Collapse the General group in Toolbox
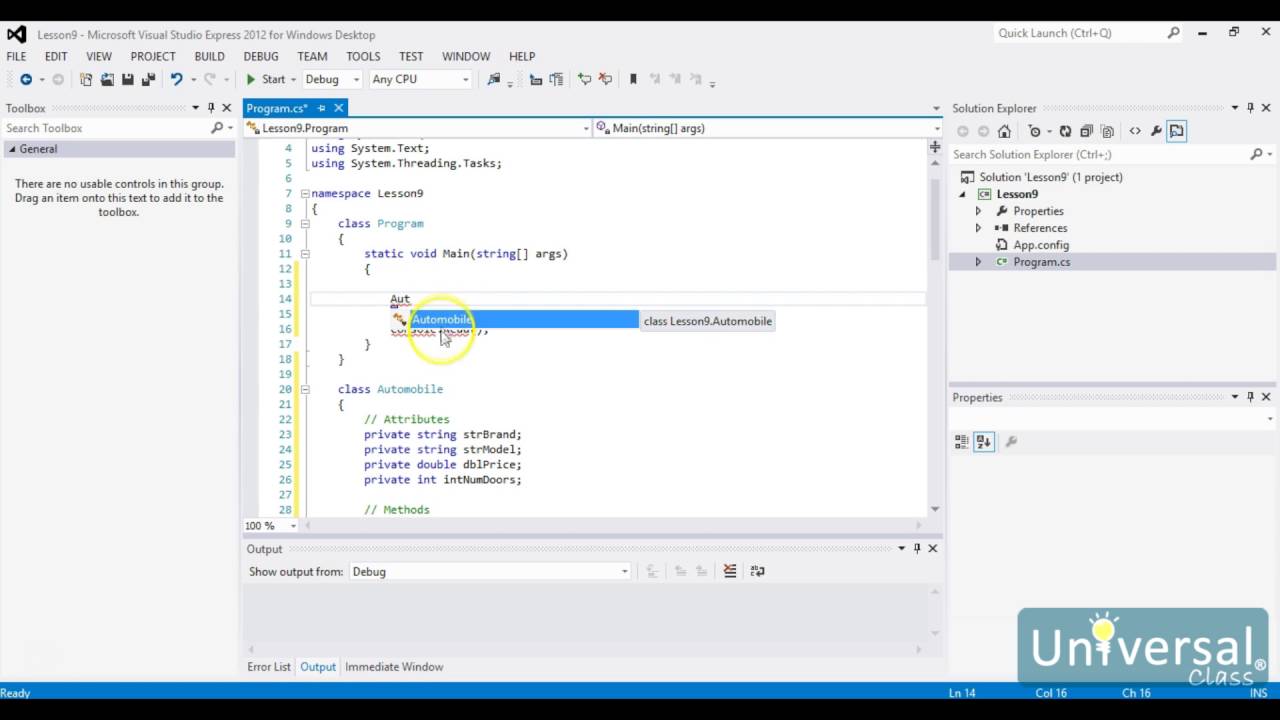 [x=12, y=149]
